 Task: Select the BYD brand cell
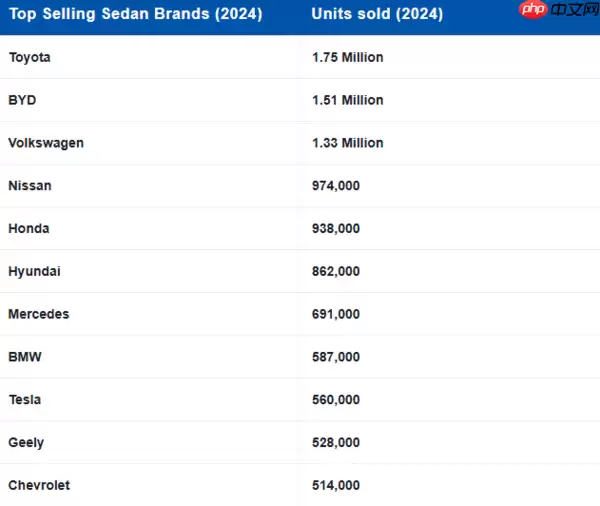22,100
